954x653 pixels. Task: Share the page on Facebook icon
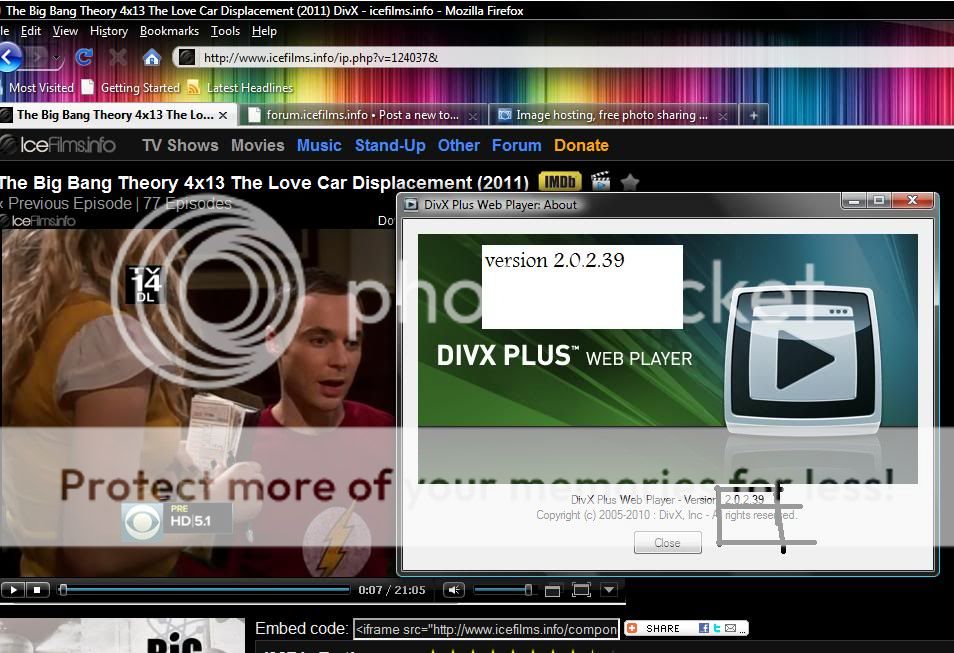[704, 628]
